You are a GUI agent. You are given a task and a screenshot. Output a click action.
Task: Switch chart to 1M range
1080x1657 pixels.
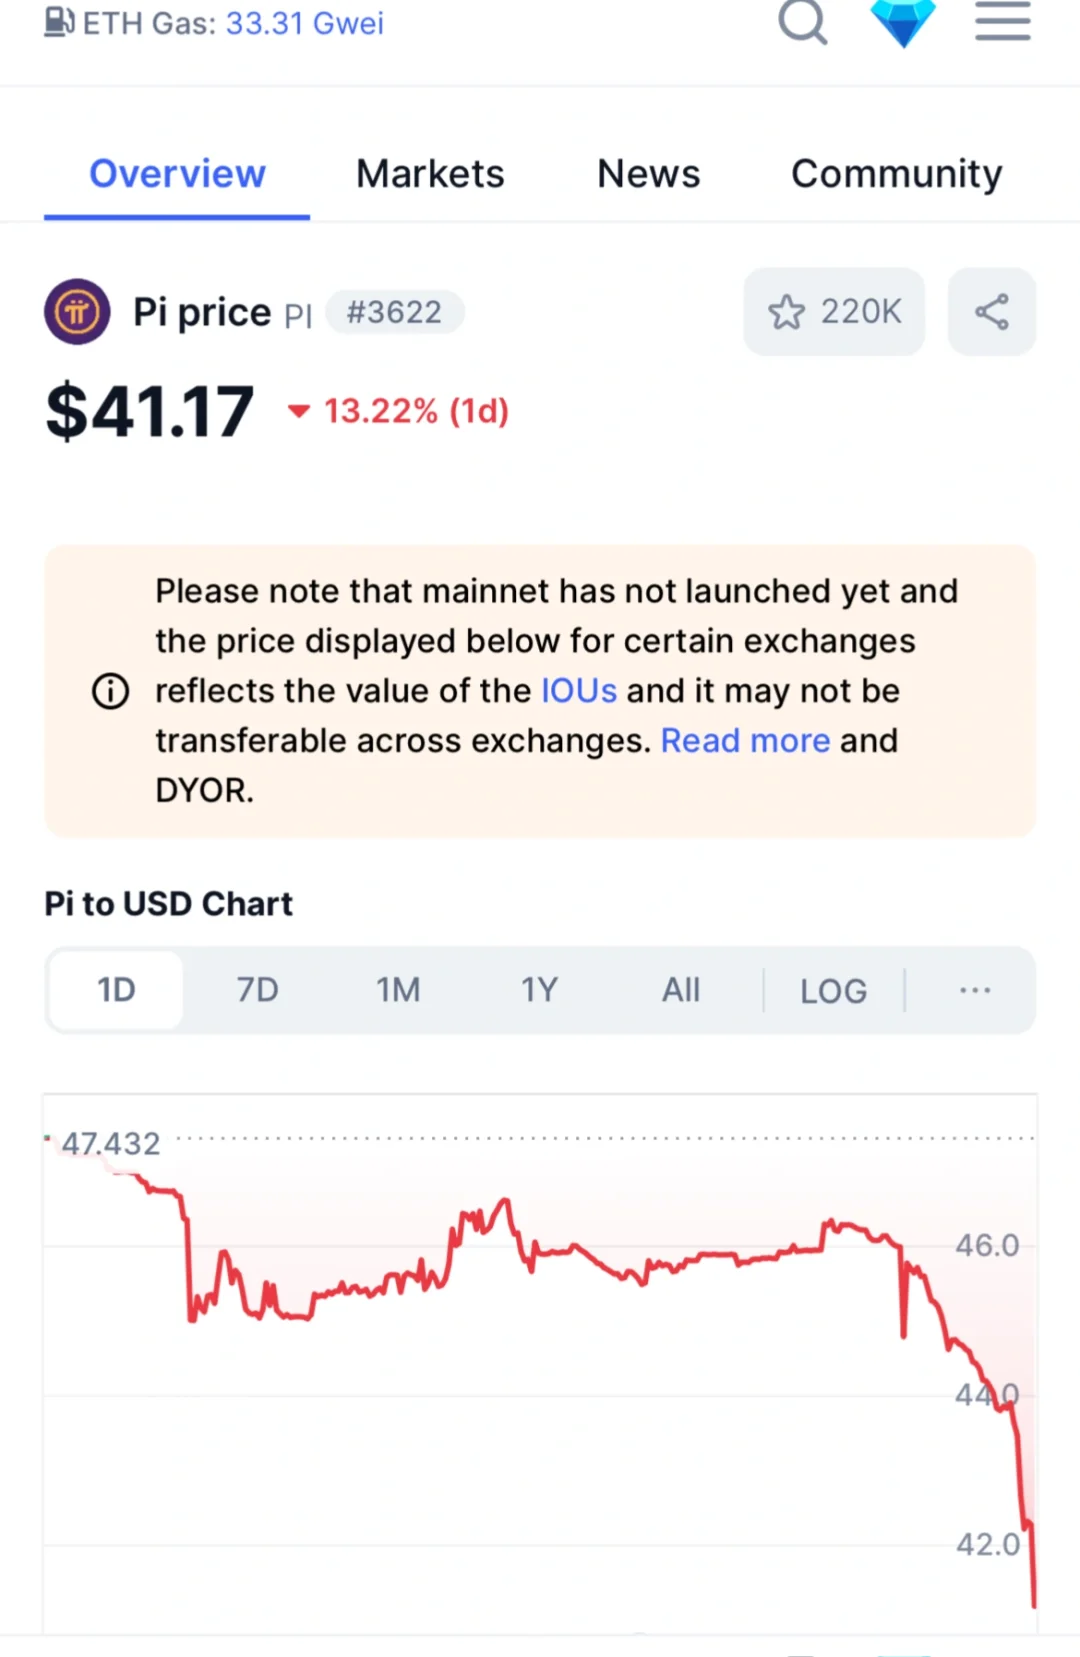[398, 990]
